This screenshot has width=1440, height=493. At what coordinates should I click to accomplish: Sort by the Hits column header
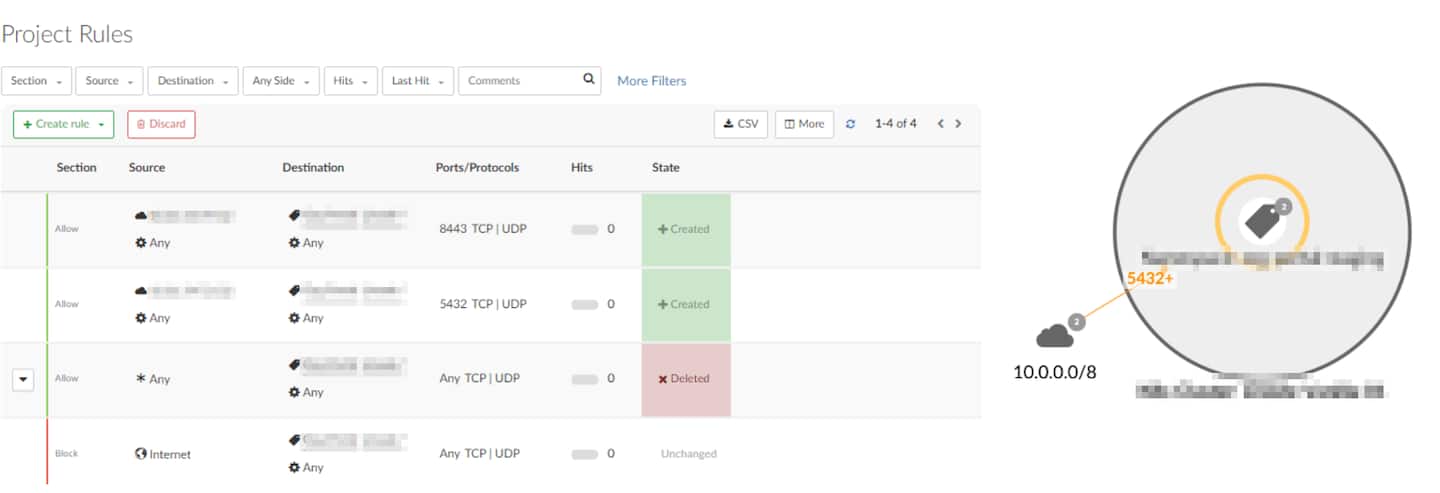point(582,168)
